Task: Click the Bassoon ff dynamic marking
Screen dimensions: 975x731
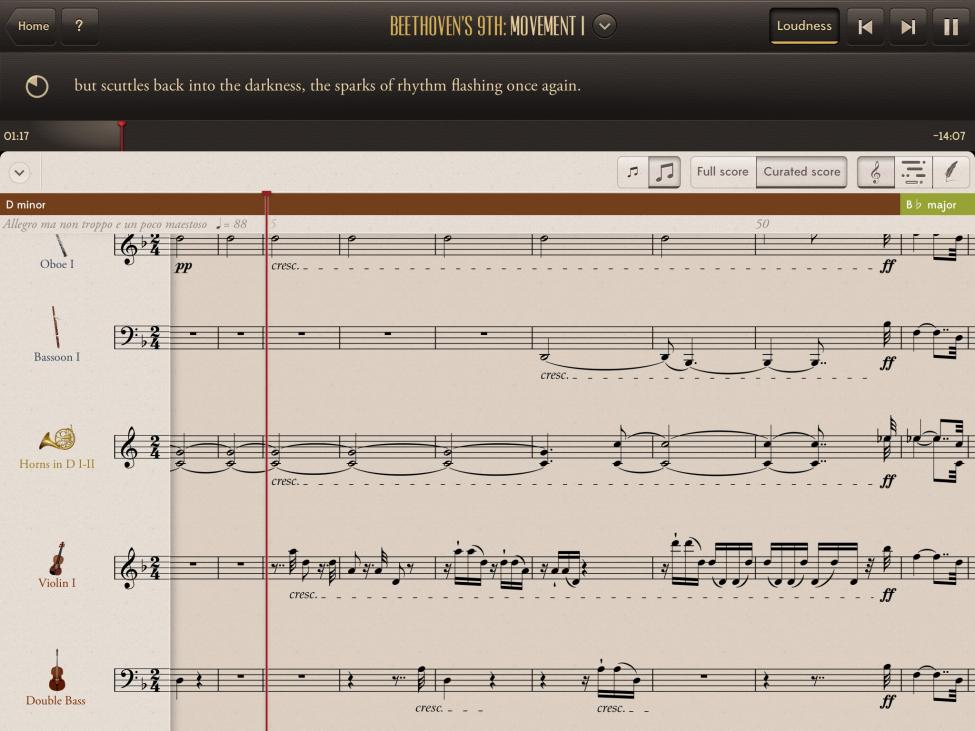Action: (888, 362)
